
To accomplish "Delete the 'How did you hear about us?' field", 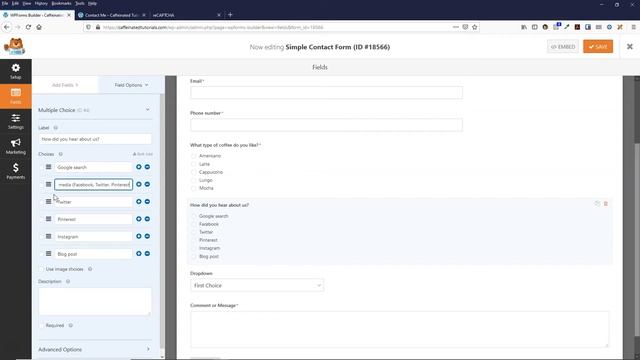I will coord(606,203).
